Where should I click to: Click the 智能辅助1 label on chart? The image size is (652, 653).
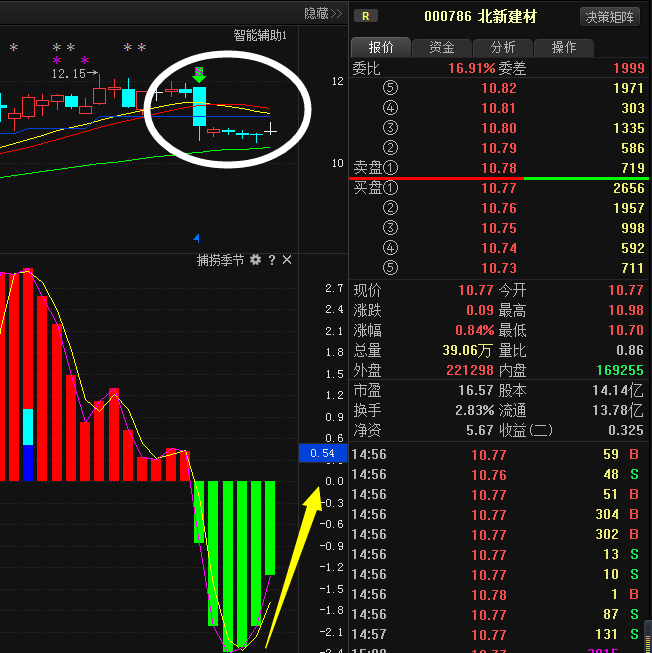[x=260, y=35]
